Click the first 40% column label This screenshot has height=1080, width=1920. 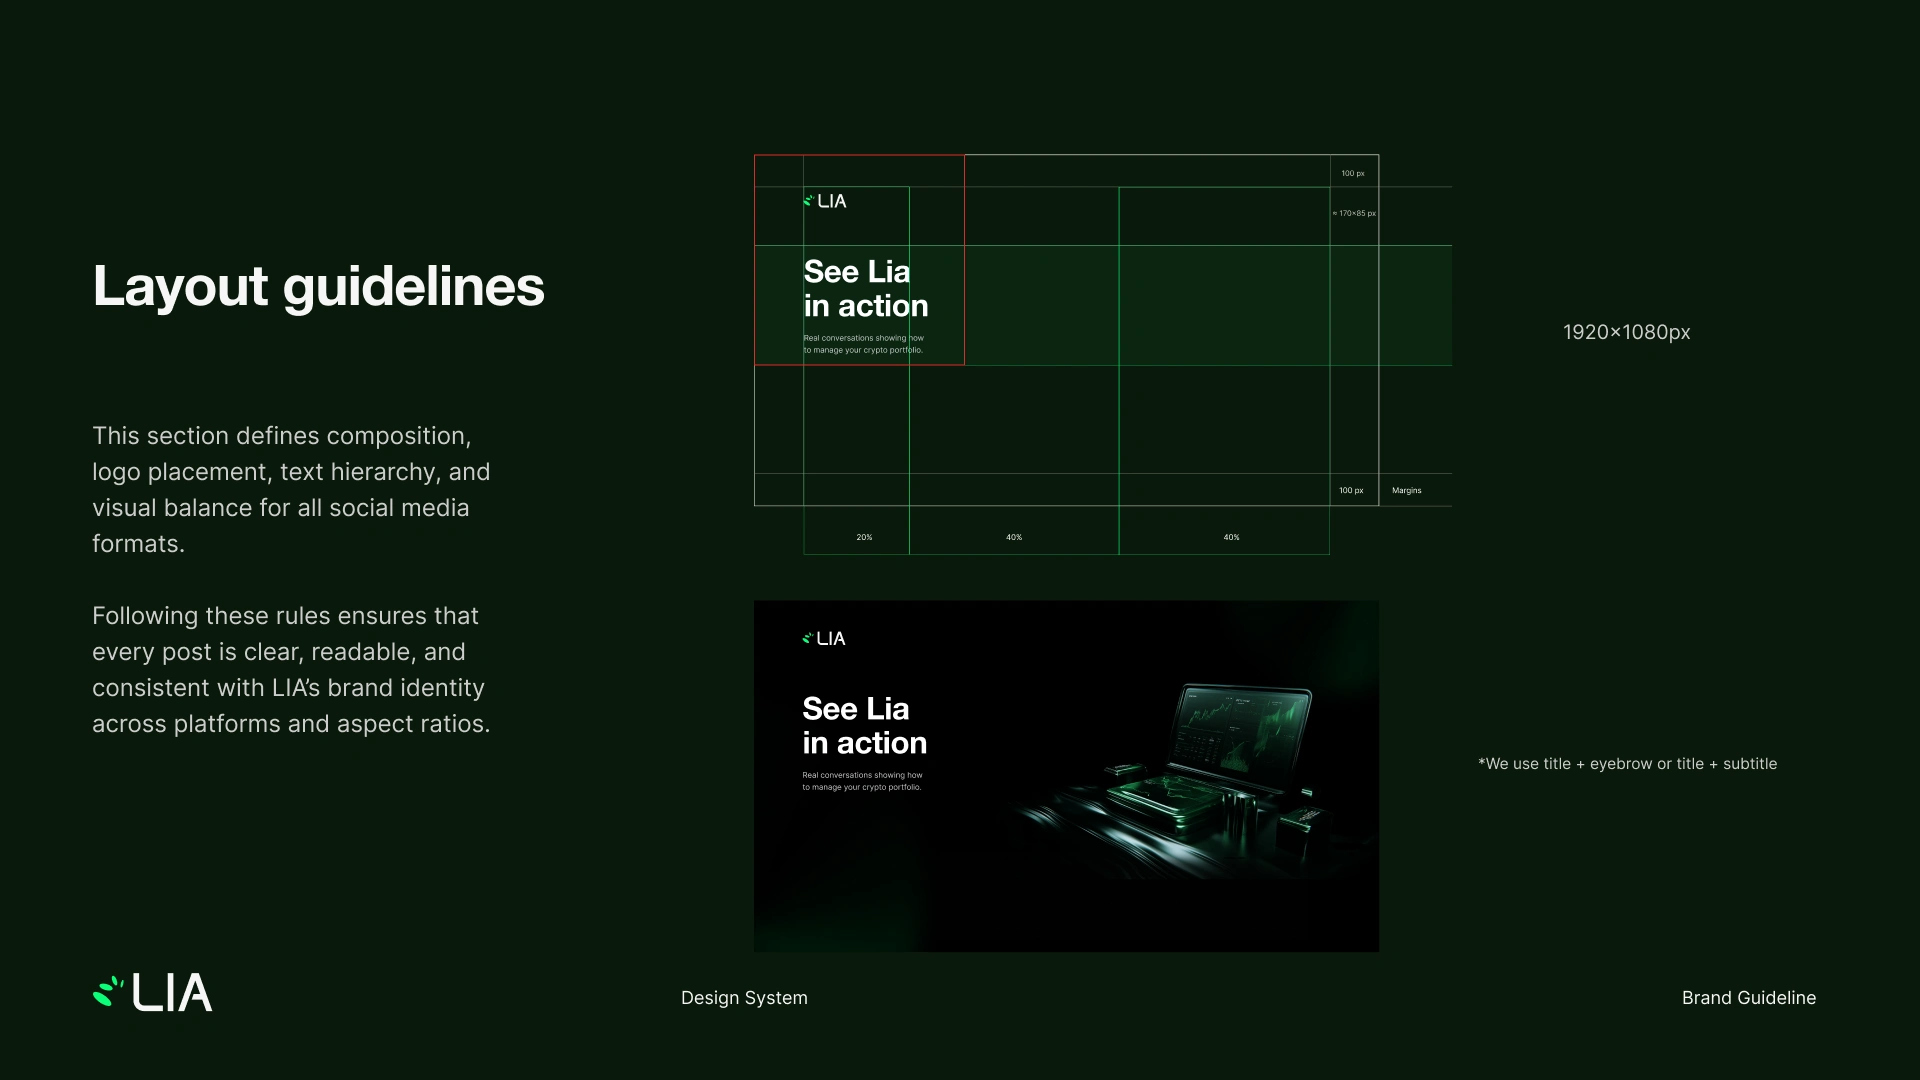pos(1014,538)
